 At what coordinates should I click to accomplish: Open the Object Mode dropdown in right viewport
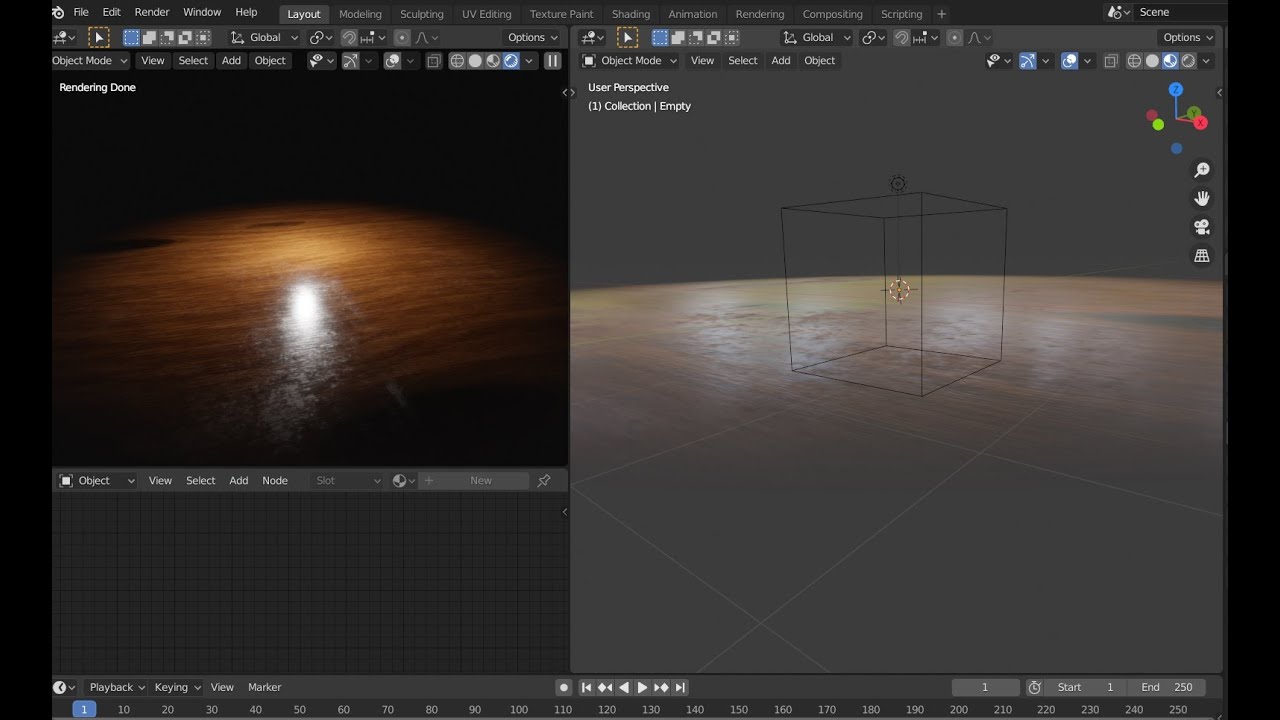(630, 61)
